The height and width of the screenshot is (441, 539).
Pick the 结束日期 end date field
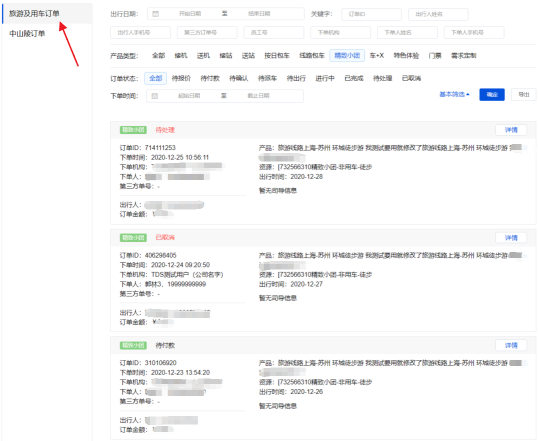click(x=259, y=14)
